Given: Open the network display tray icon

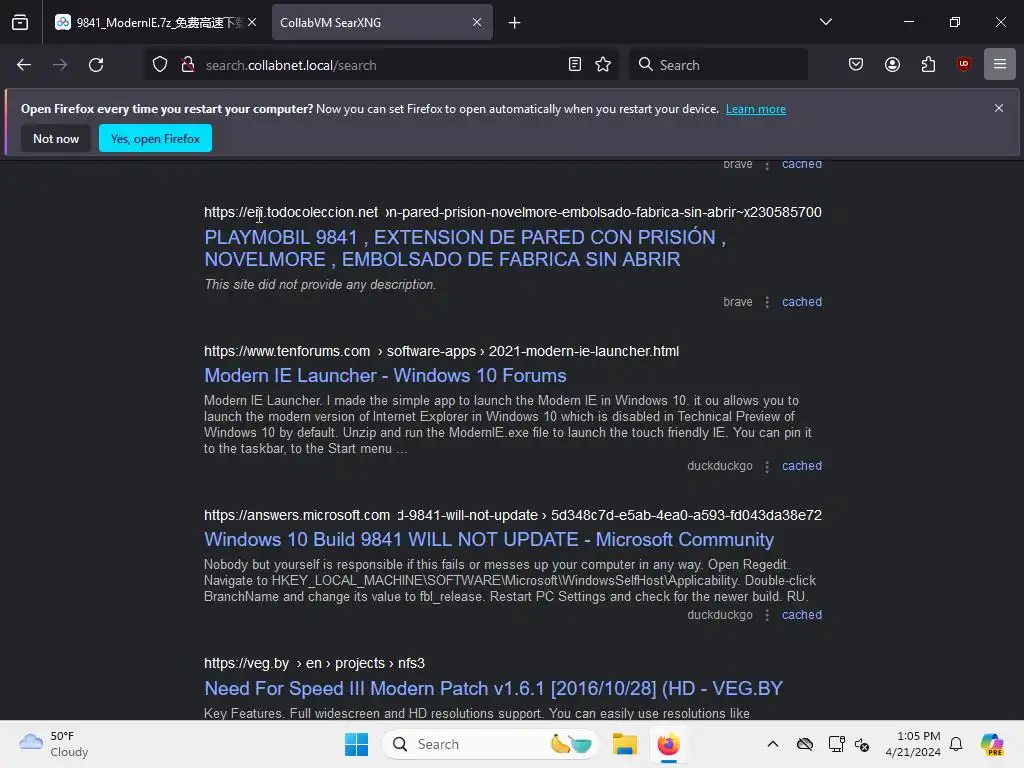Looking at the screenshot, I should [x=836, y=744].
